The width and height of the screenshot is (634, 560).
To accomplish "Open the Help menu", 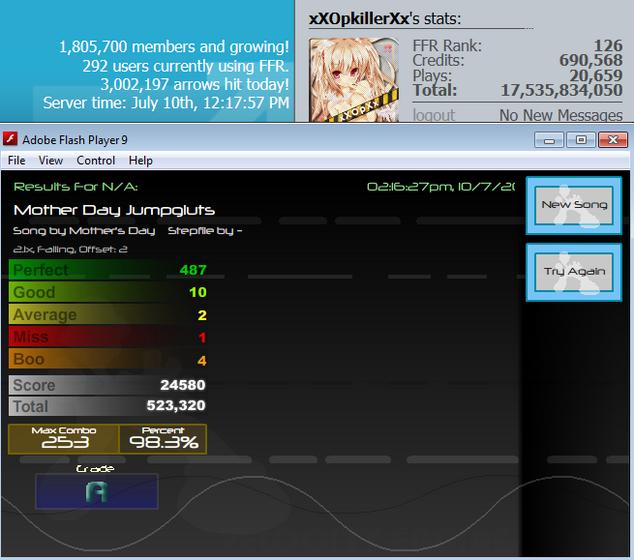I will click(x=140, y=161).
